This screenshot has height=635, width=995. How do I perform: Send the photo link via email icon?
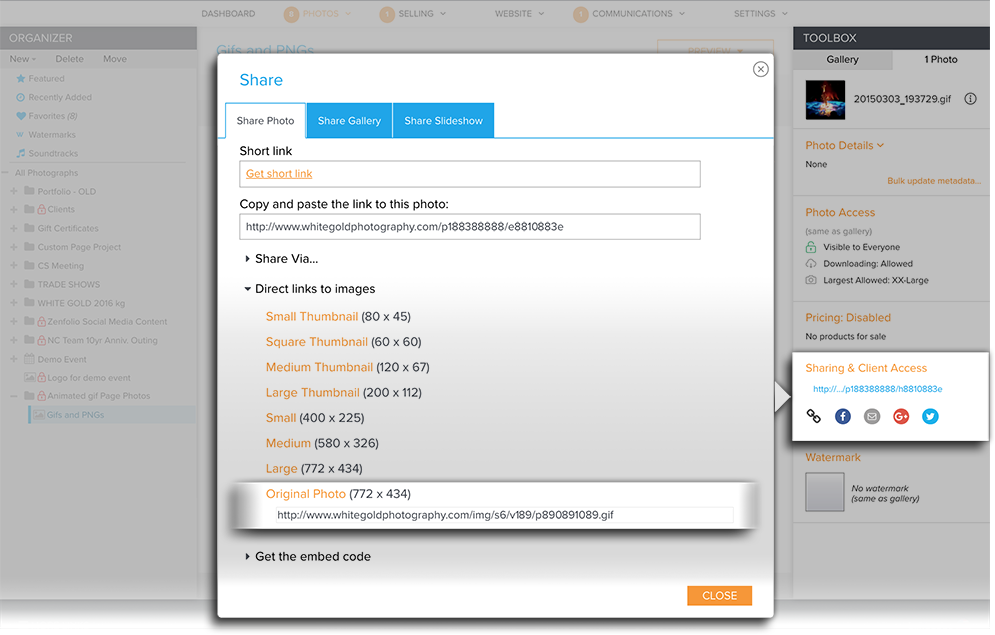(x=871, y=415)
